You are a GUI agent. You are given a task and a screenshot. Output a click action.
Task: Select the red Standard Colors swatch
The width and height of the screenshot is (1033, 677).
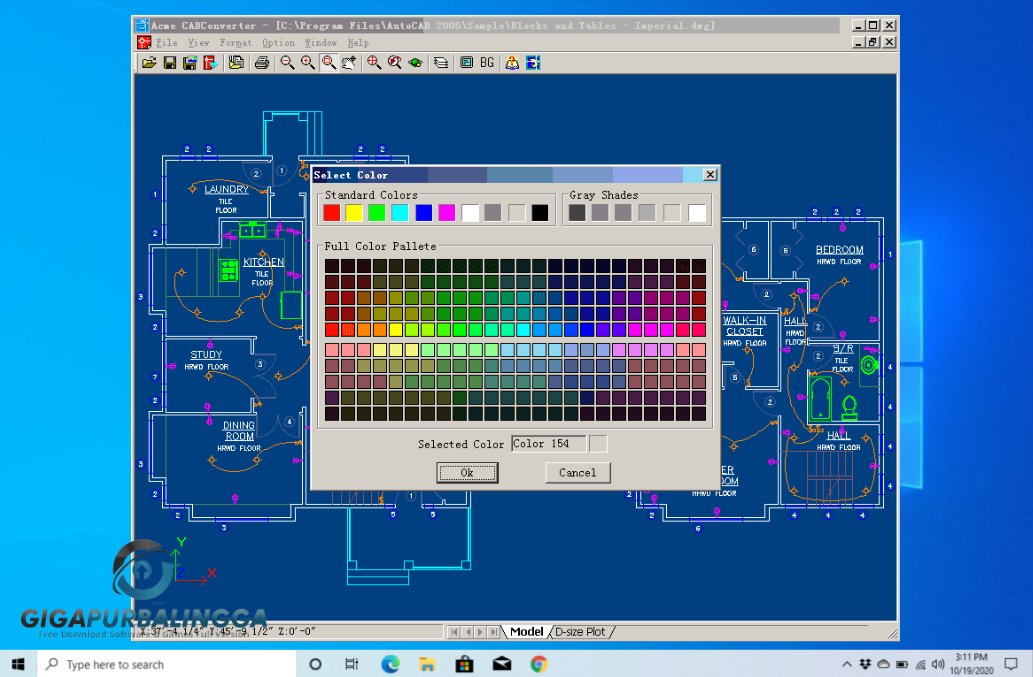(331, 212)
